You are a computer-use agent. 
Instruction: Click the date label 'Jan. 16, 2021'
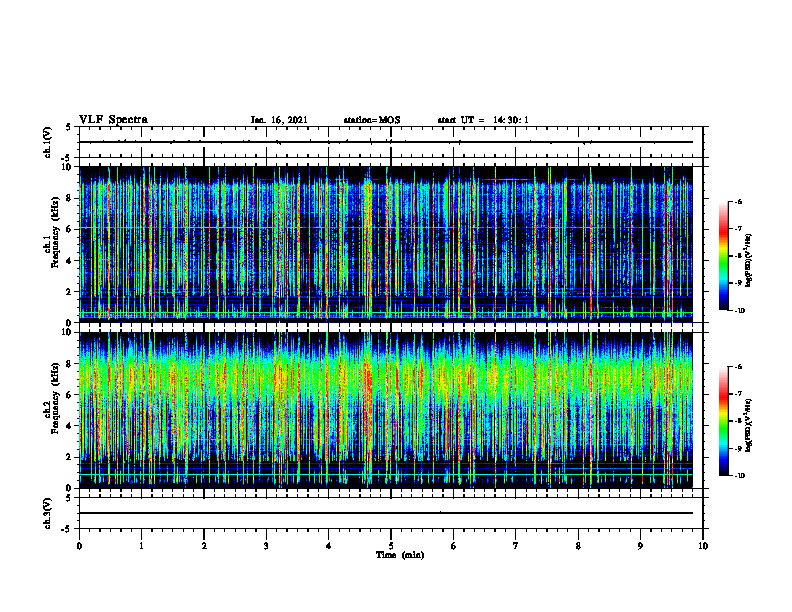pyautogui.click(x=279, y=120)
